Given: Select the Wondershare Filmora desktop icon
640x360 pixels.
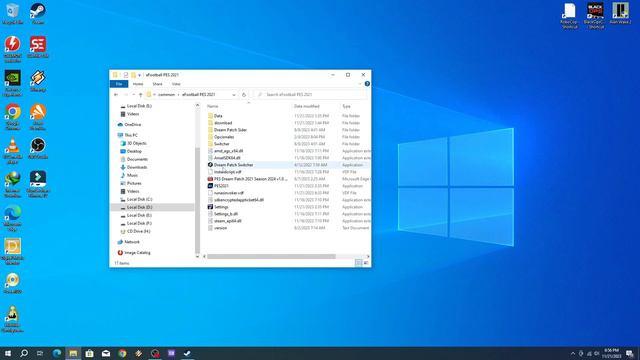Looking at the screenshot, I should point(38,184).
